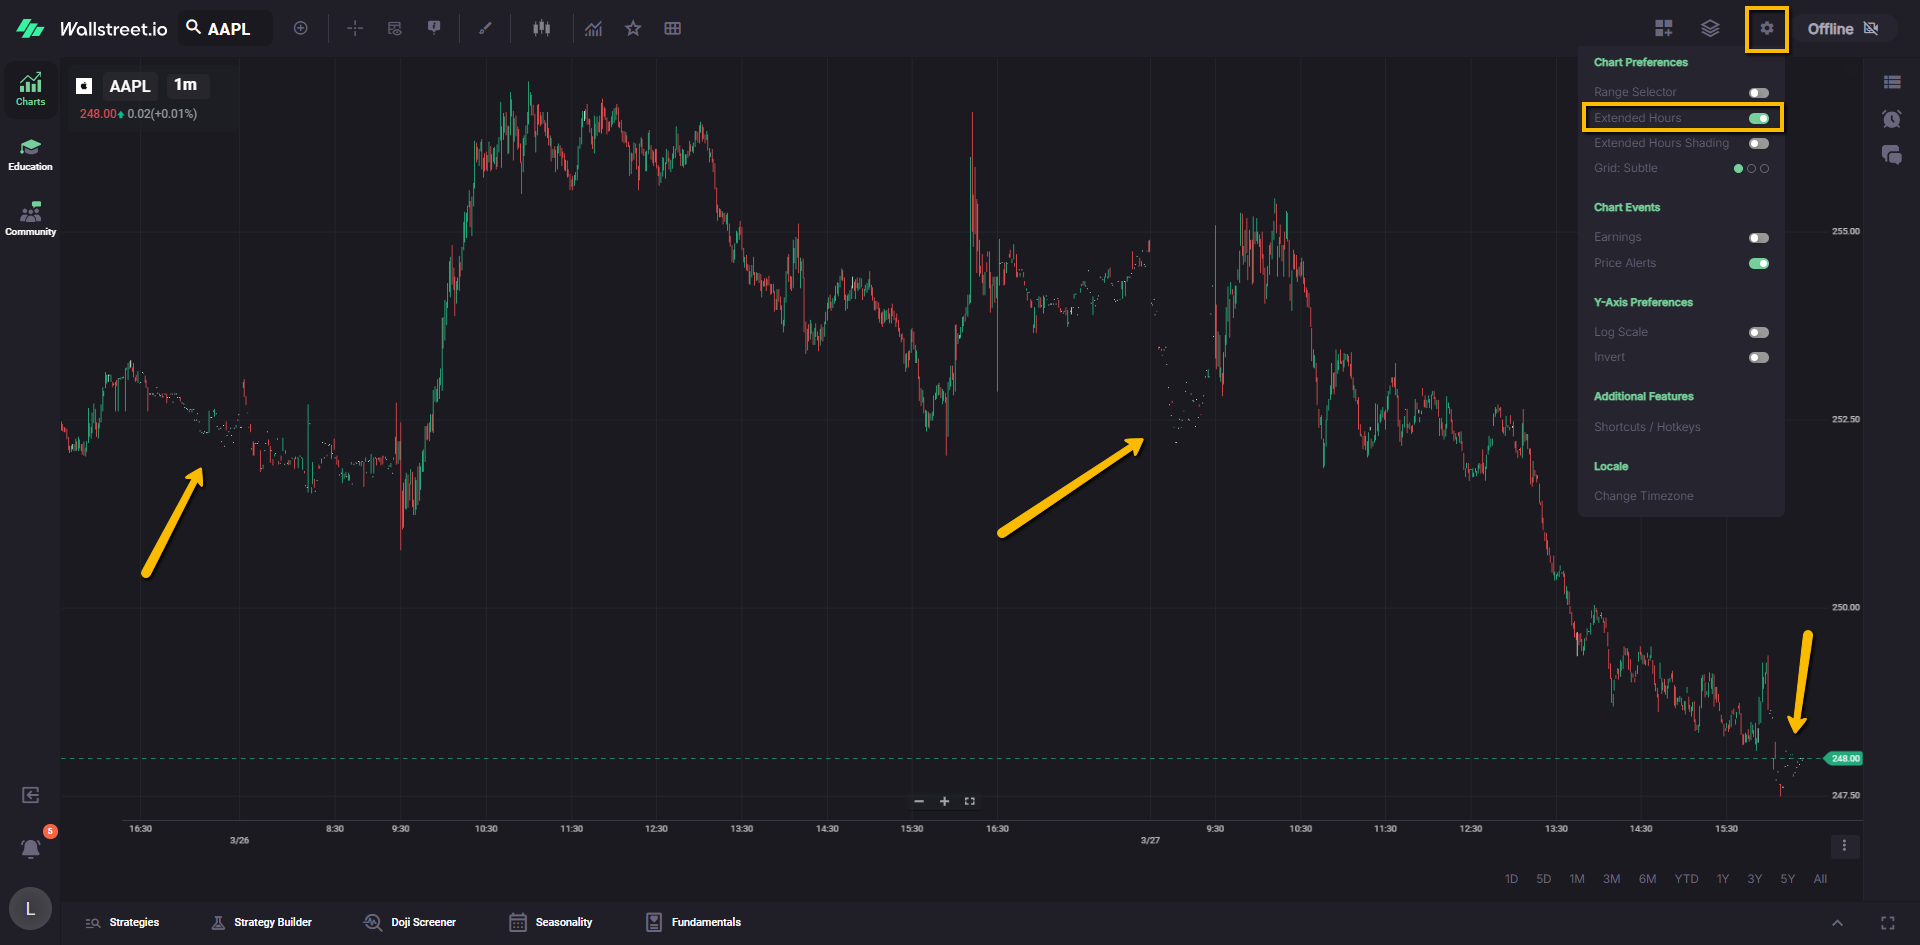Open the layers icon in top bar
The image size is (1920, 945).
coord(1710,29)
